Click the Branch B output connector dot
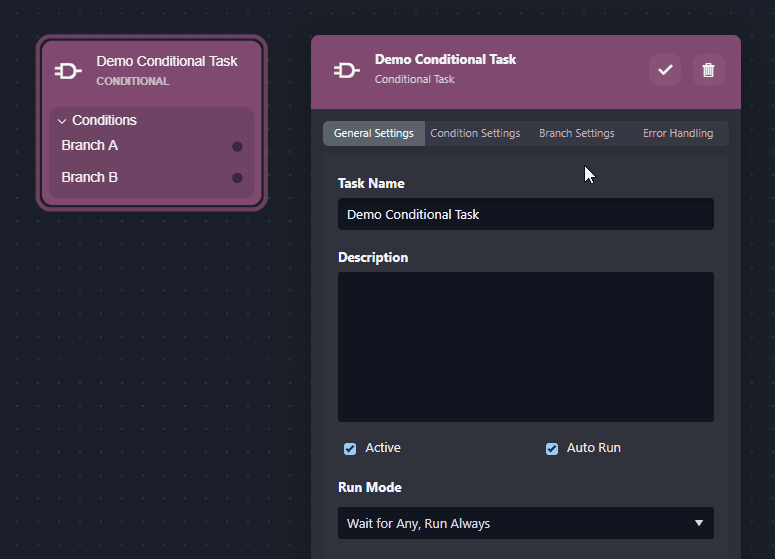The height and width of the screenshot is (559, 775). (x=237, y=178)
